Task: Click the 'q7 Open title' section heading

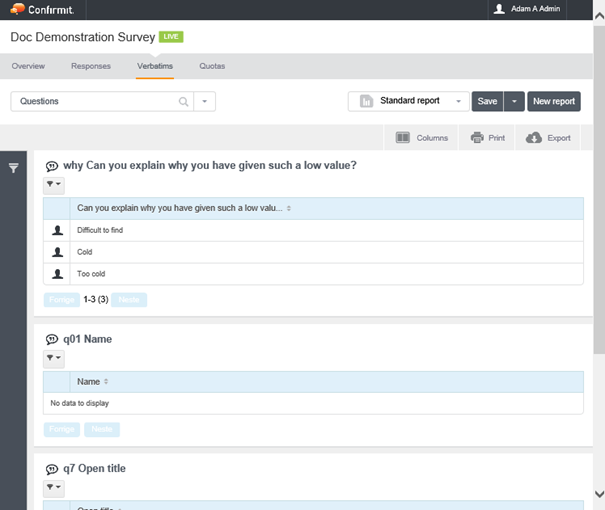Action: click(95, 468)
